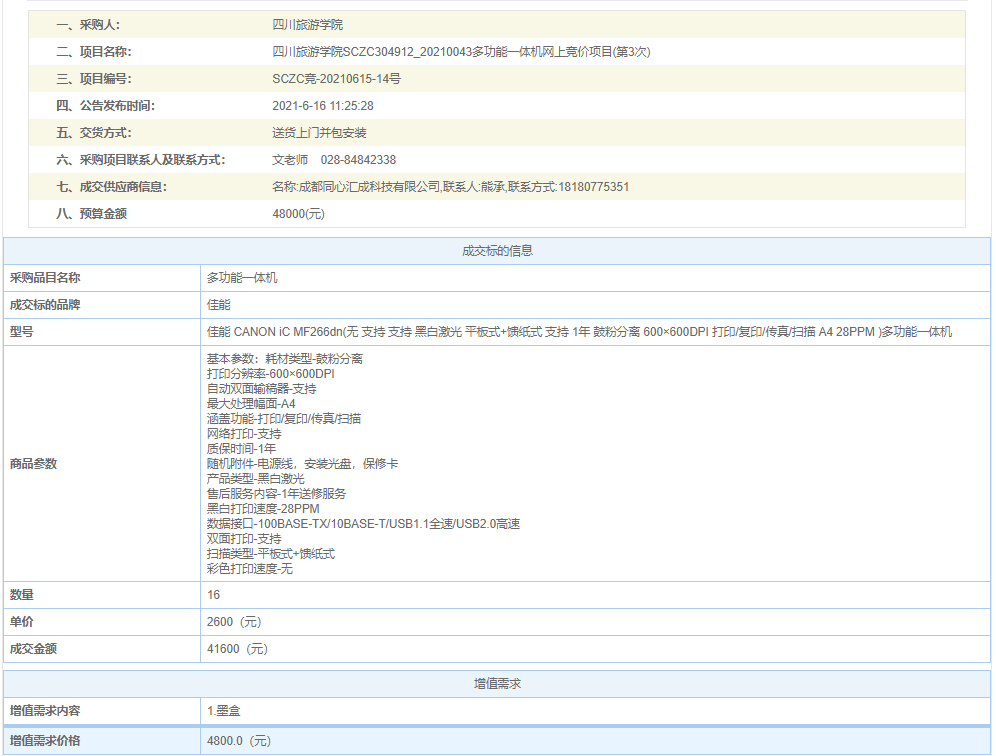The image size is (996, 756).
Task: Click the model text CANON iC MF266dn
Action: pos(288,332)
